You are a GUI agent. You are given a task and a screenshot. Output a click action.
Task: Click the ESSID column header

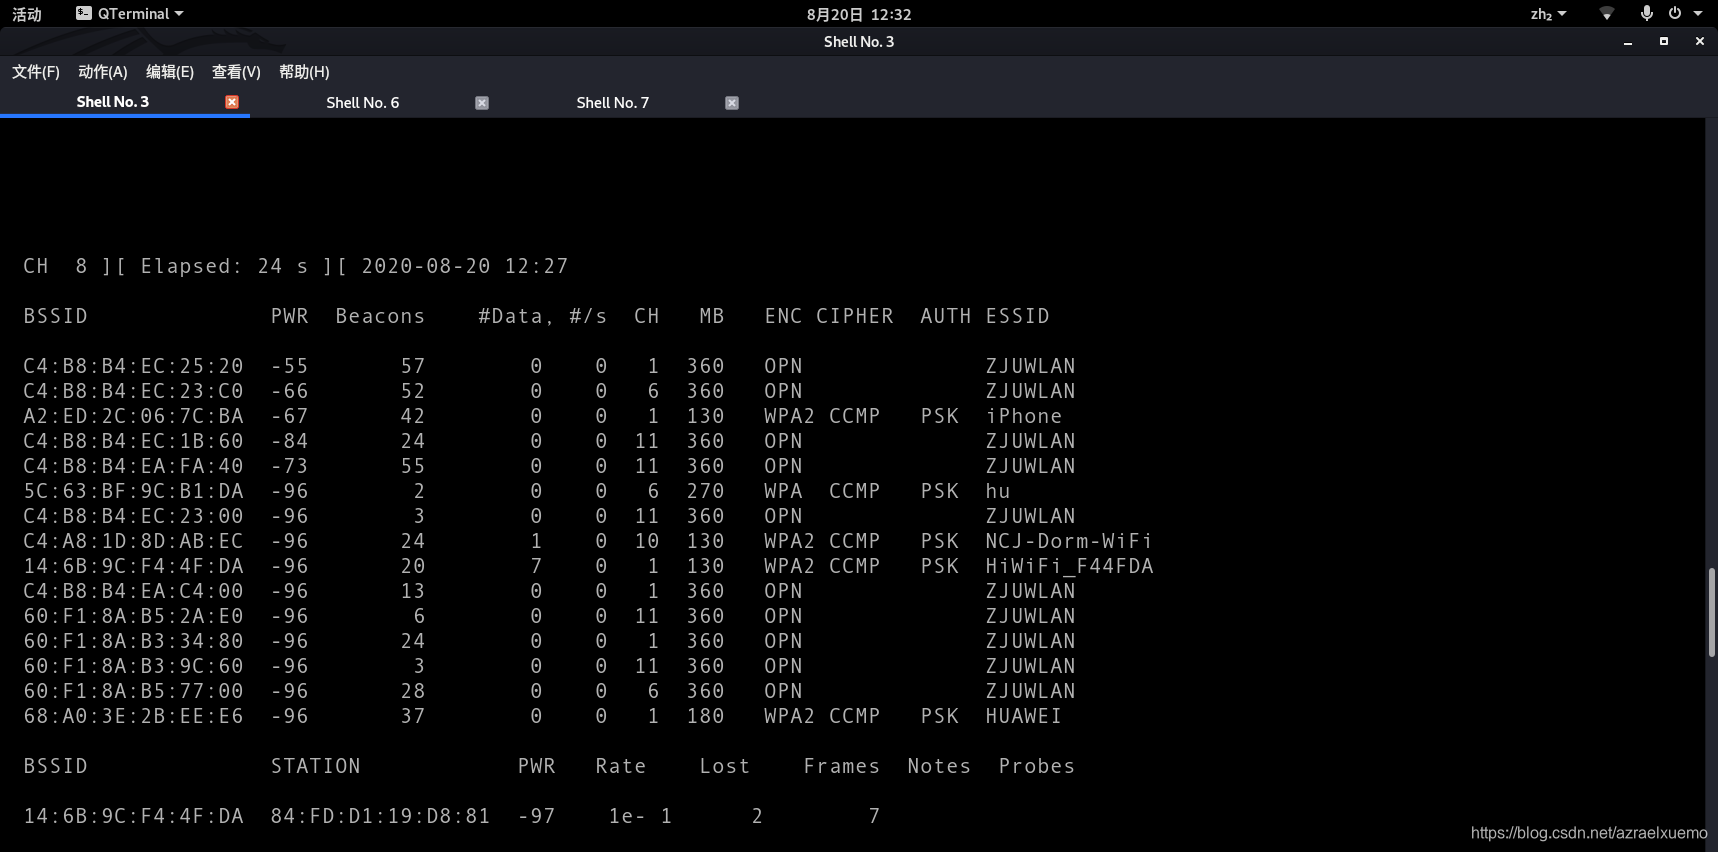point(1017,316)
